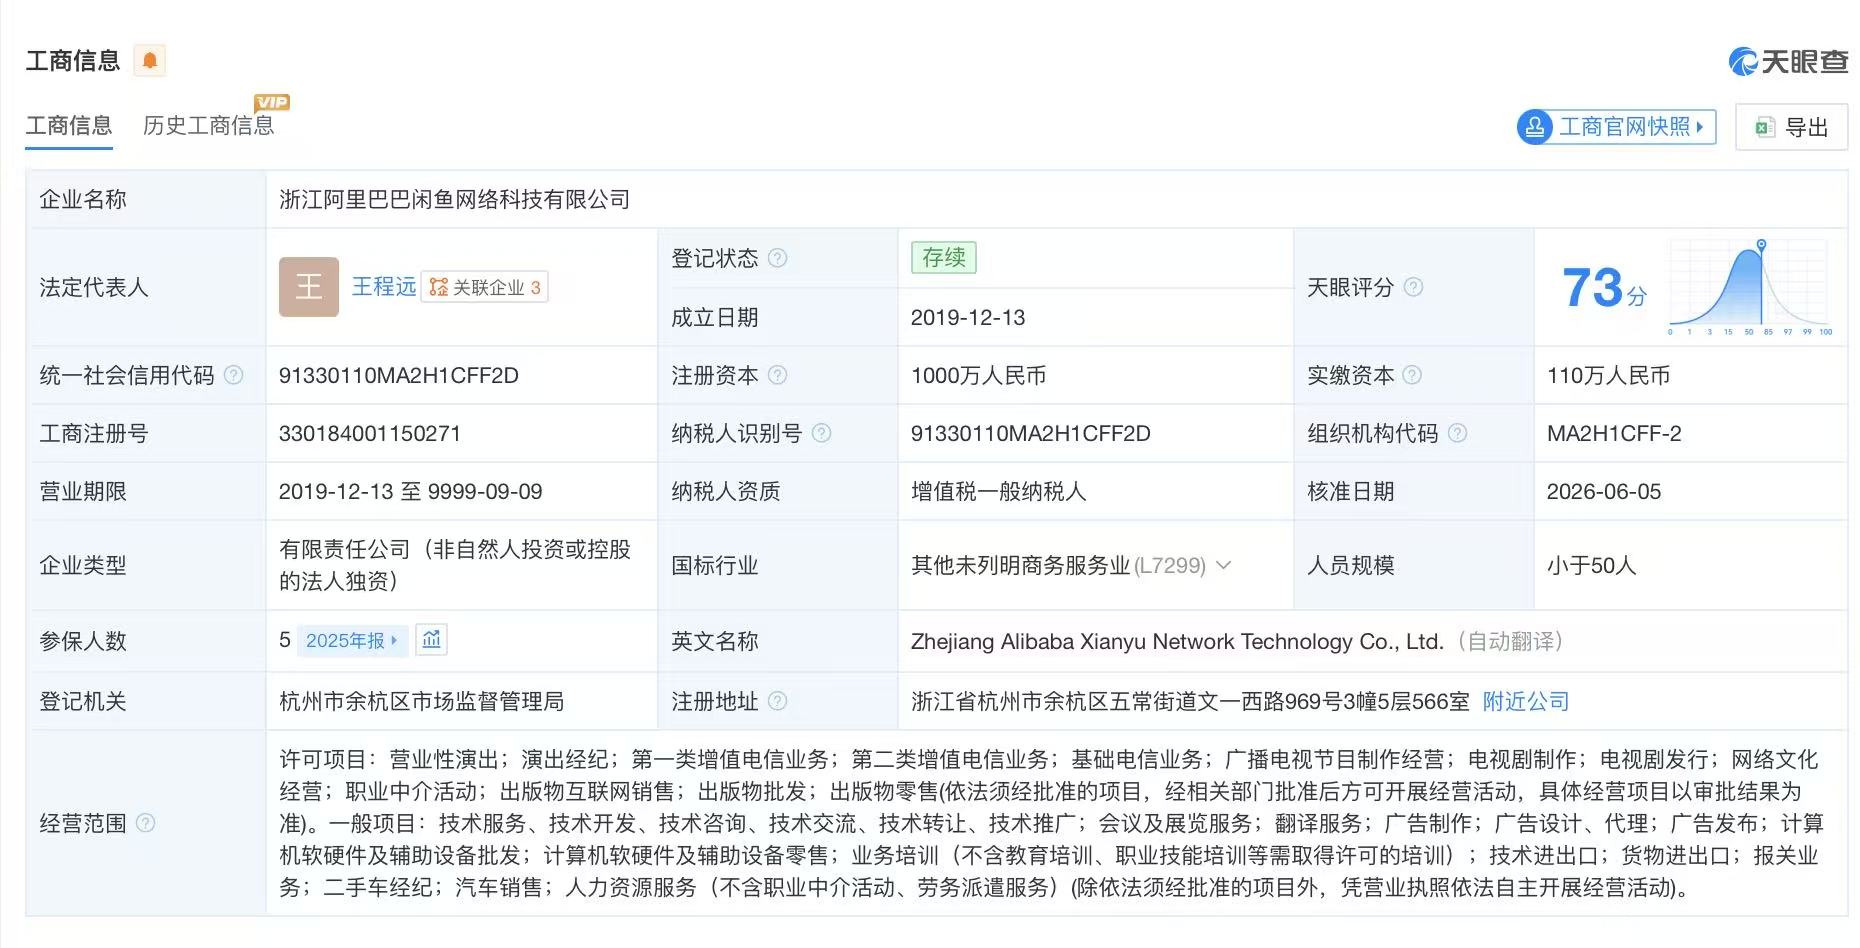Click the 企业类型 value 有限责任公司
1860x948 pixels.
(455, 565)
